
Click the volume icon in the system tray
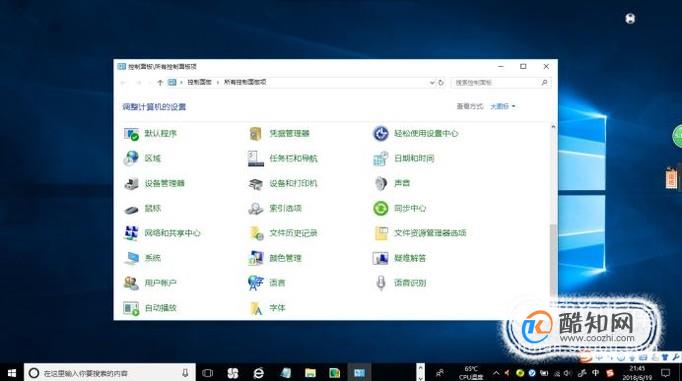click(568, 373)
